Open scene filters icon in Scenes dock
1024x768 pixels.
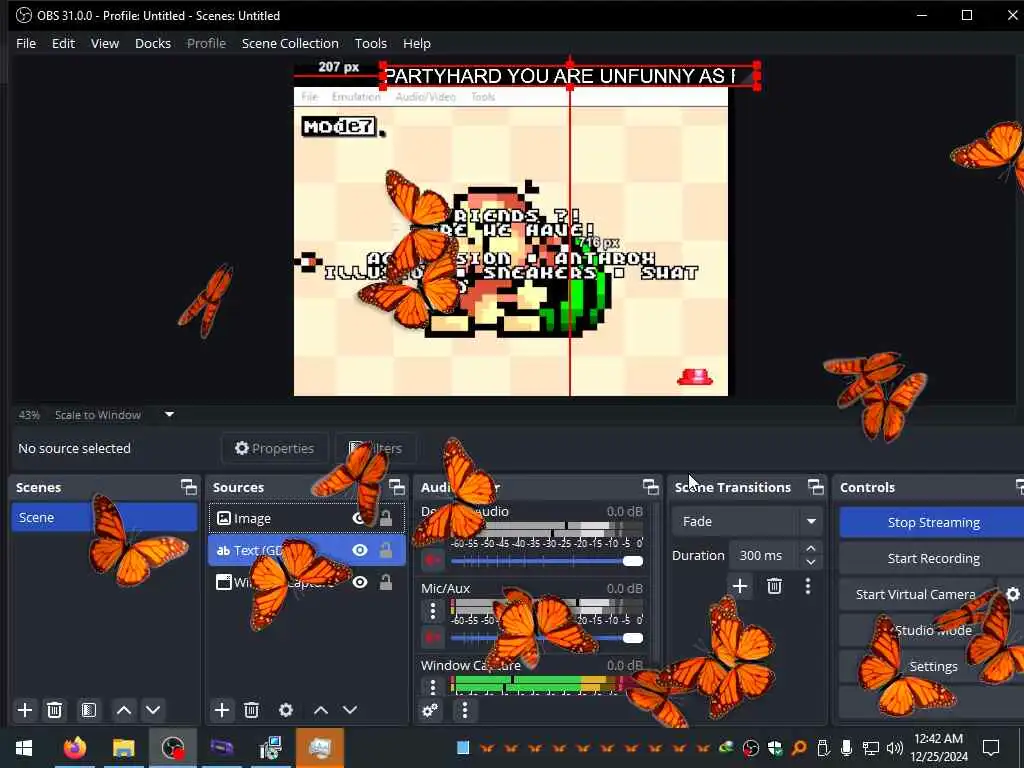(x=89, y=710)
